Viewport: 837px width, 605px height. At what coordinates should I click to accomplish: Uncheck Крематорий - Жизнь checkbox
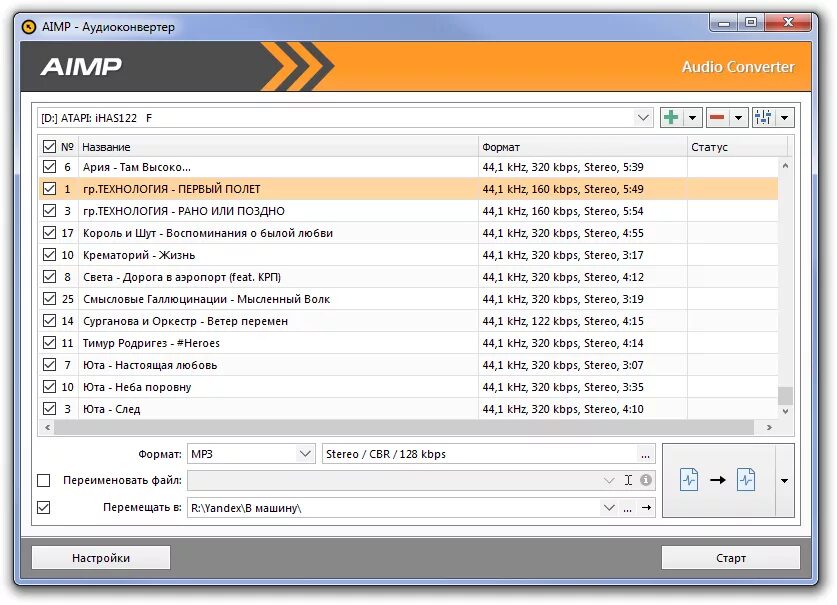click(x=49, y=255)
